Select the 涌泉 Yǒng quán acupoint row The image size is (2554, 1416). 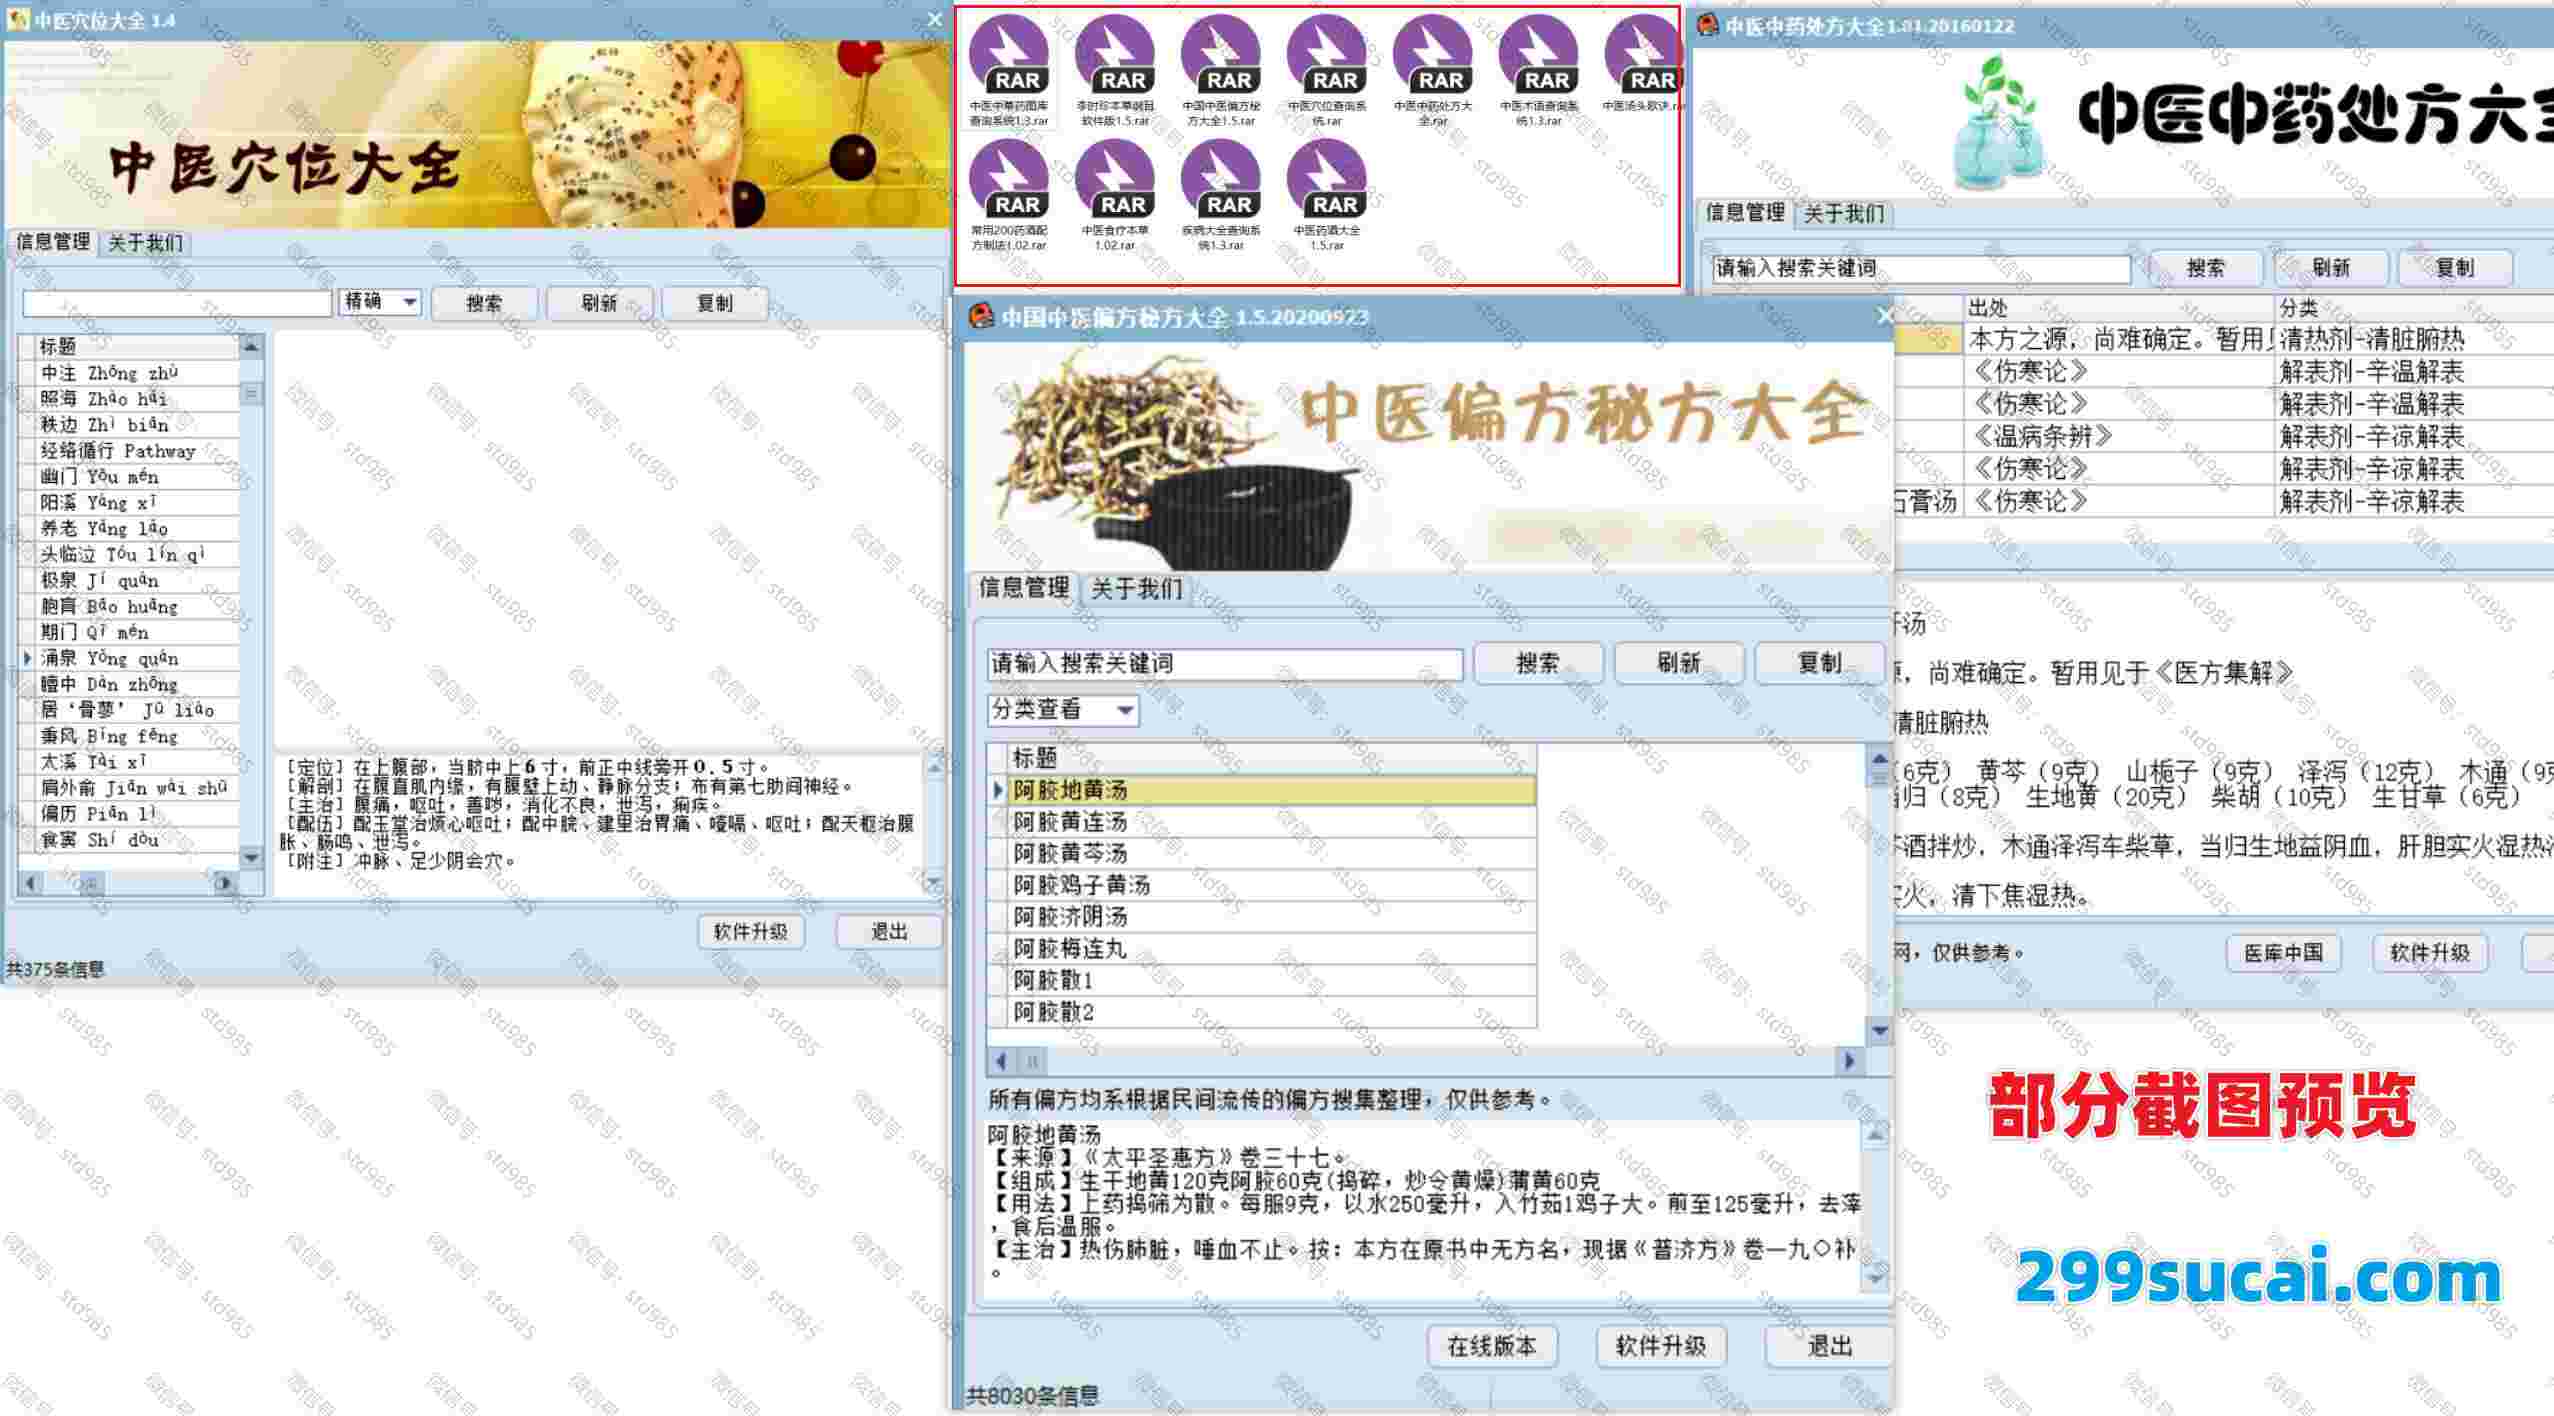tap(138, 658)
